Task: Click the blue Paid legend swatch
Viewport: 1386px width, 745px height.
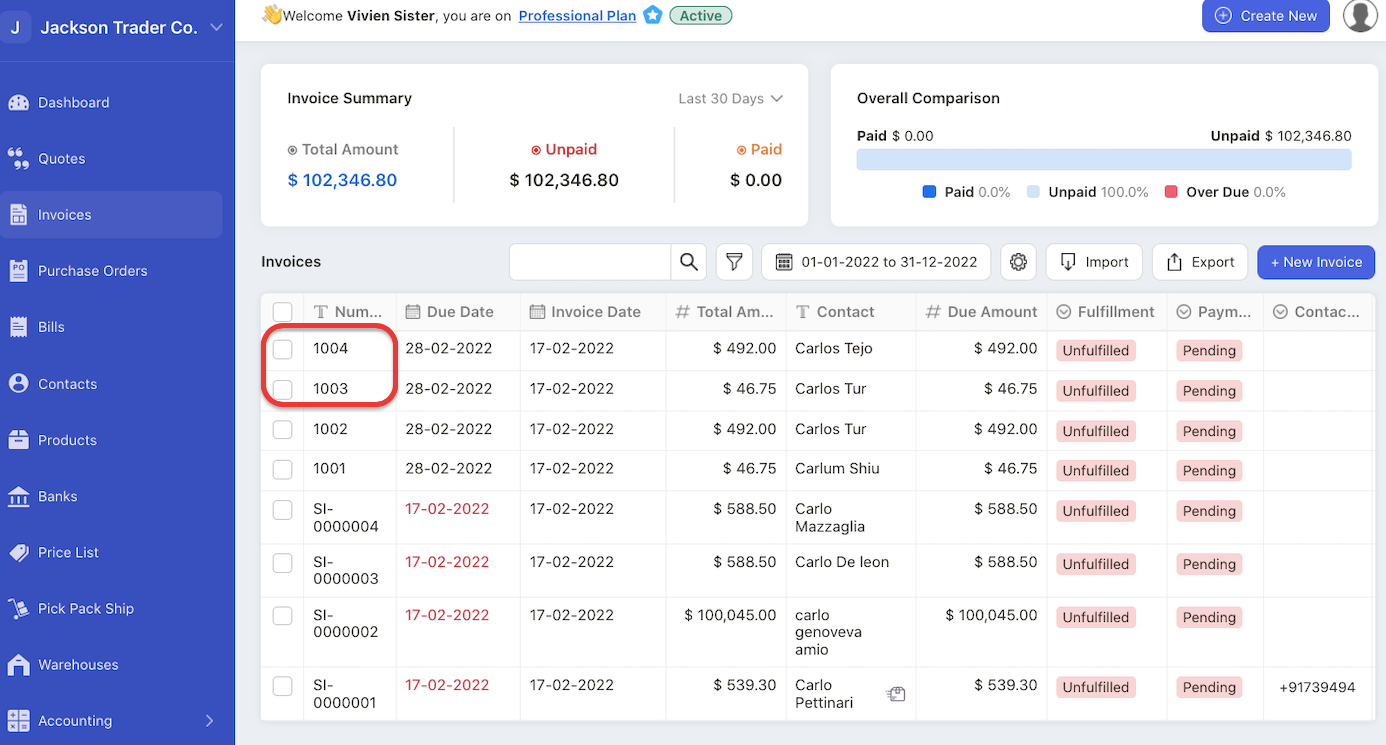Action: pyautogui.click(x=929, y=191)
